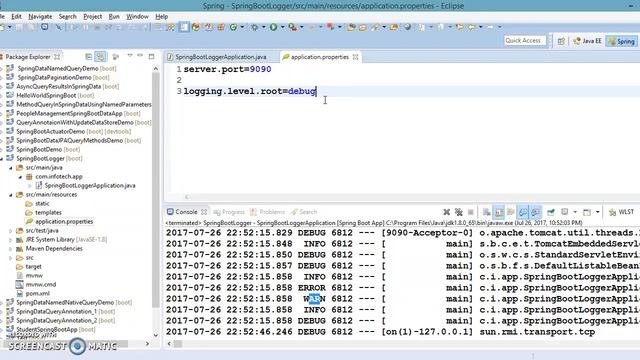Click the Open Task toolbar icon

coord(362,27)
